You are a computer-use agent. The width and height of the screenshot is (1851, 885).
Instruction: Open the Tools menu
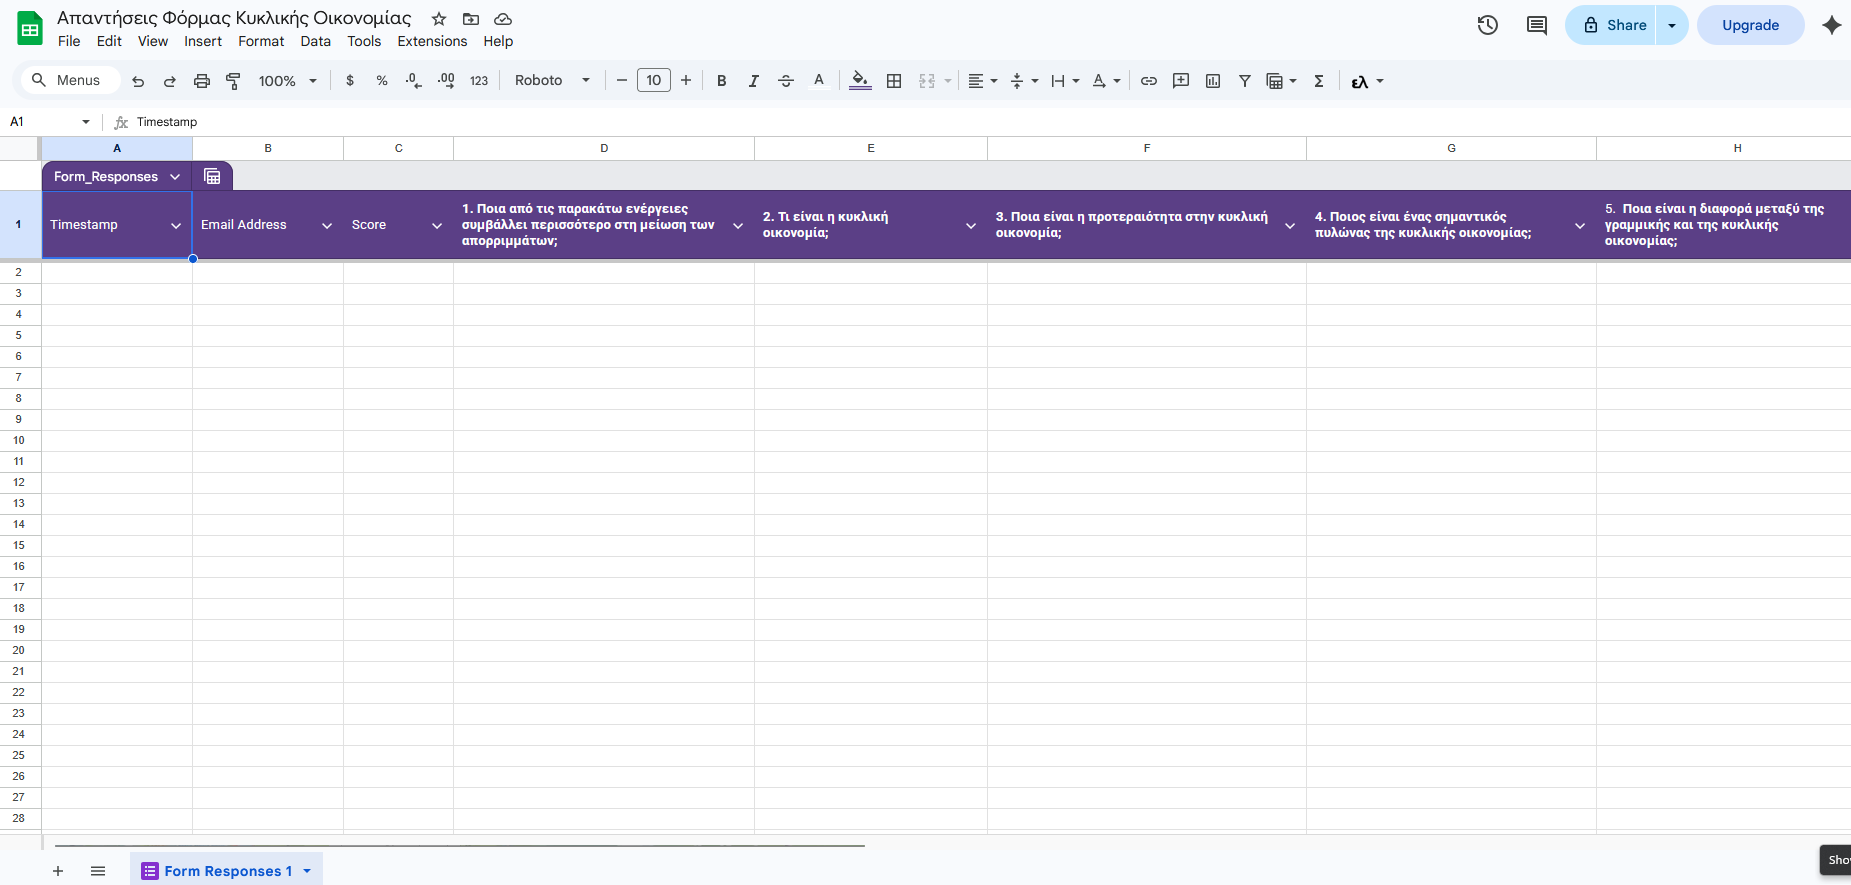[364, 41]
